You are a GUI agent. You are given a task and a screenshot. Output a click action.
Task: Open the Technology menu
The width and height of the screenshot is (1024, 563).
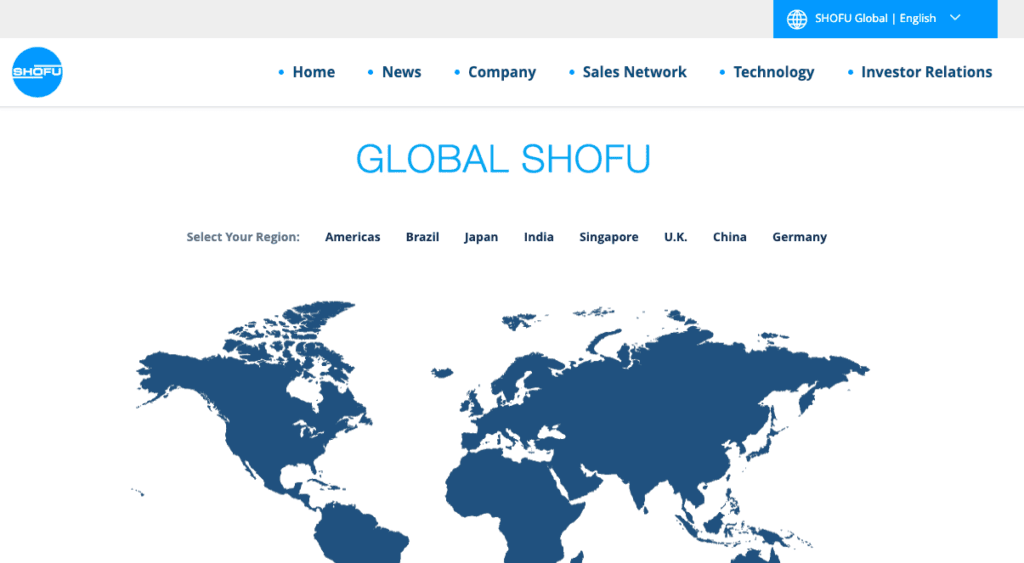point(773,72)
